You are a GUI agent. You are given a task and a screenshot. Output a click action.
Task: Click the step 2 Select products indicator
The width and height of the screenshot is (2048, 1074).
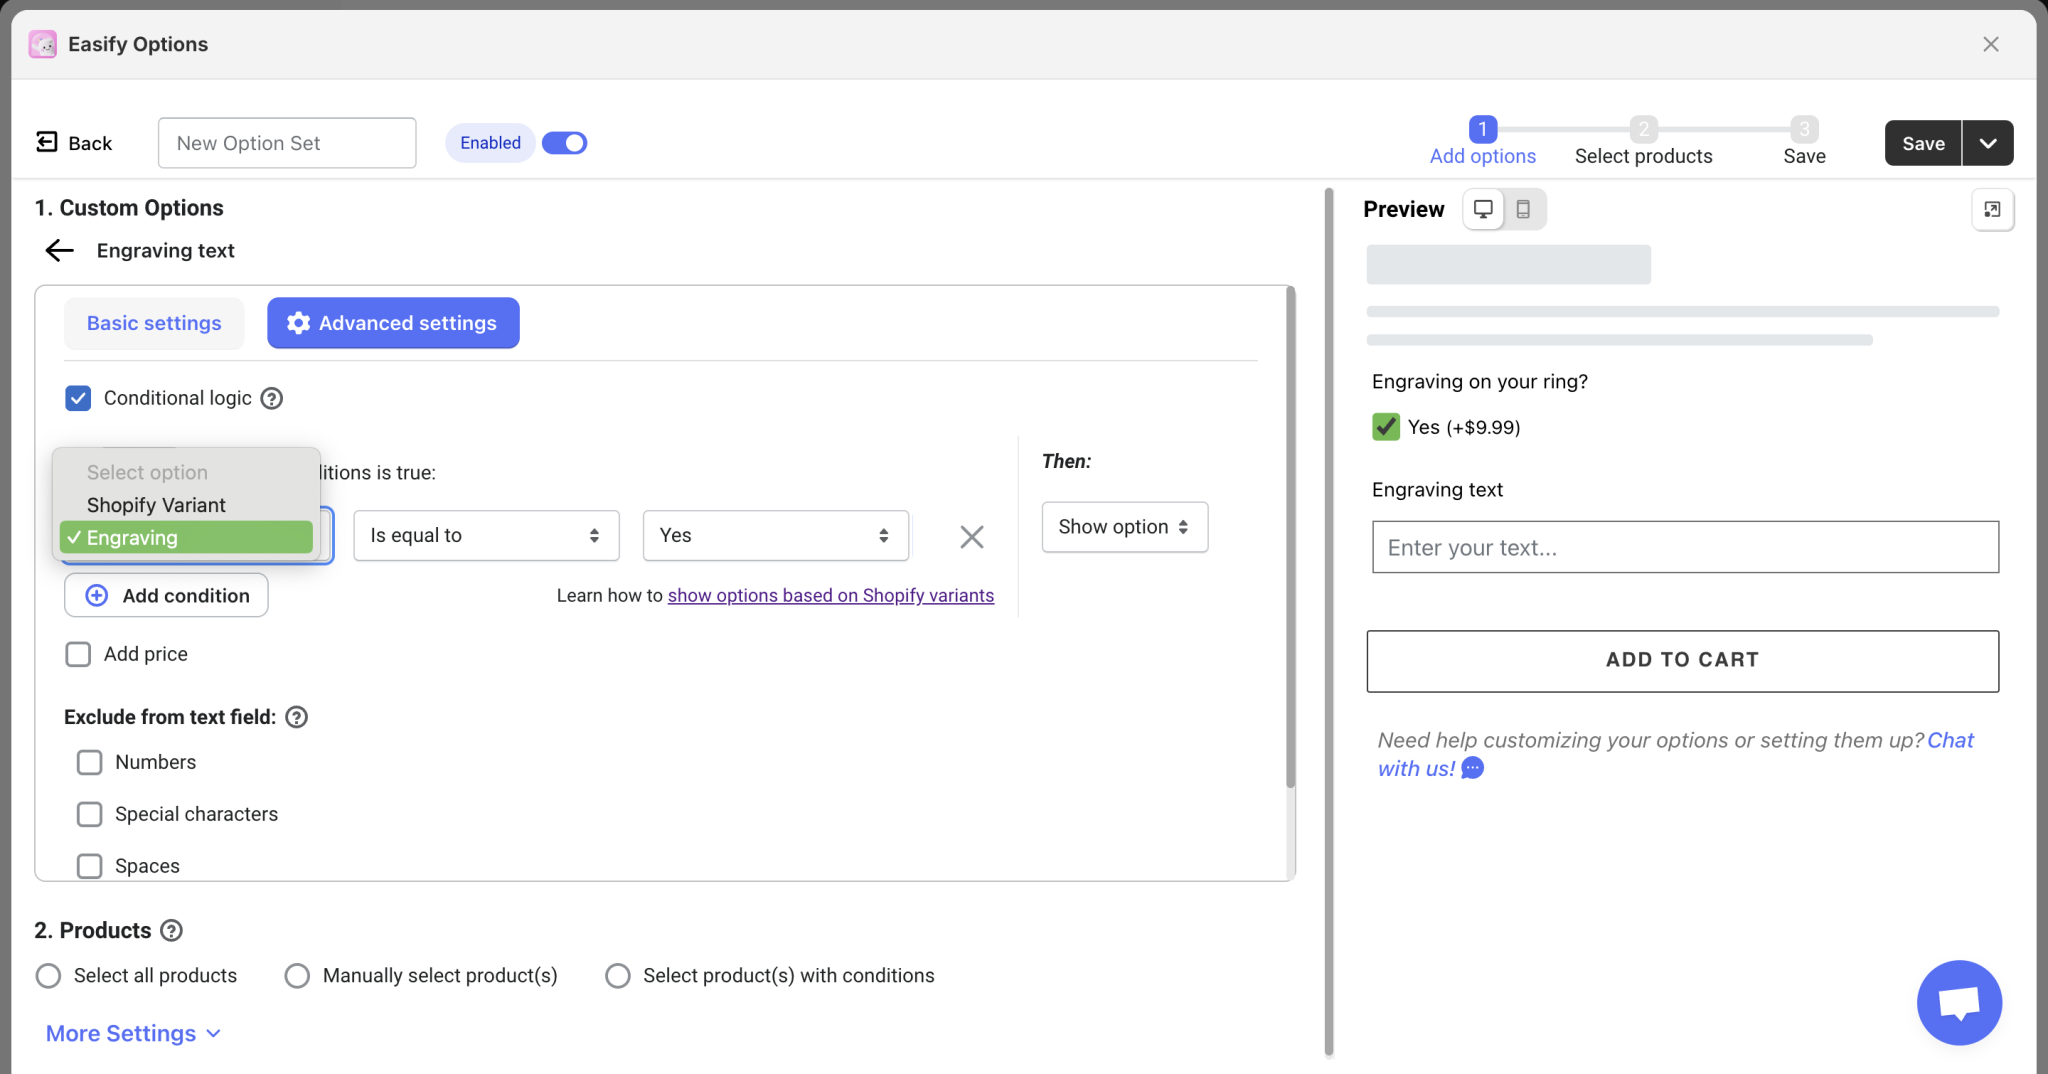1643,141
